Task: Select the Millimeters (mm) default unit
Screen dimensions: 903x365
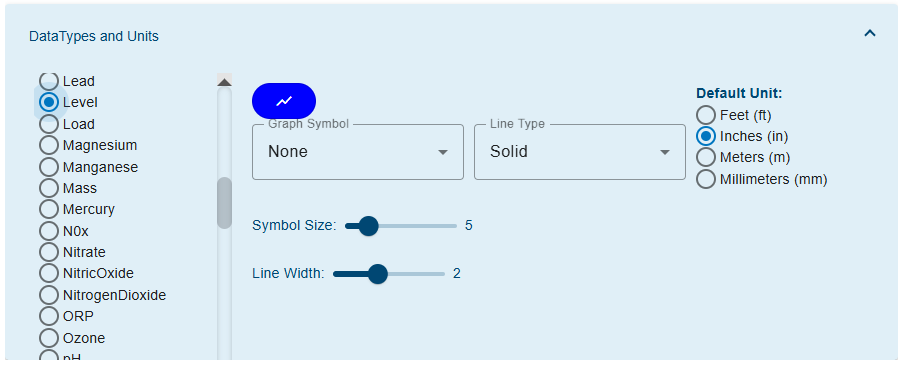Action: [762, 179]
